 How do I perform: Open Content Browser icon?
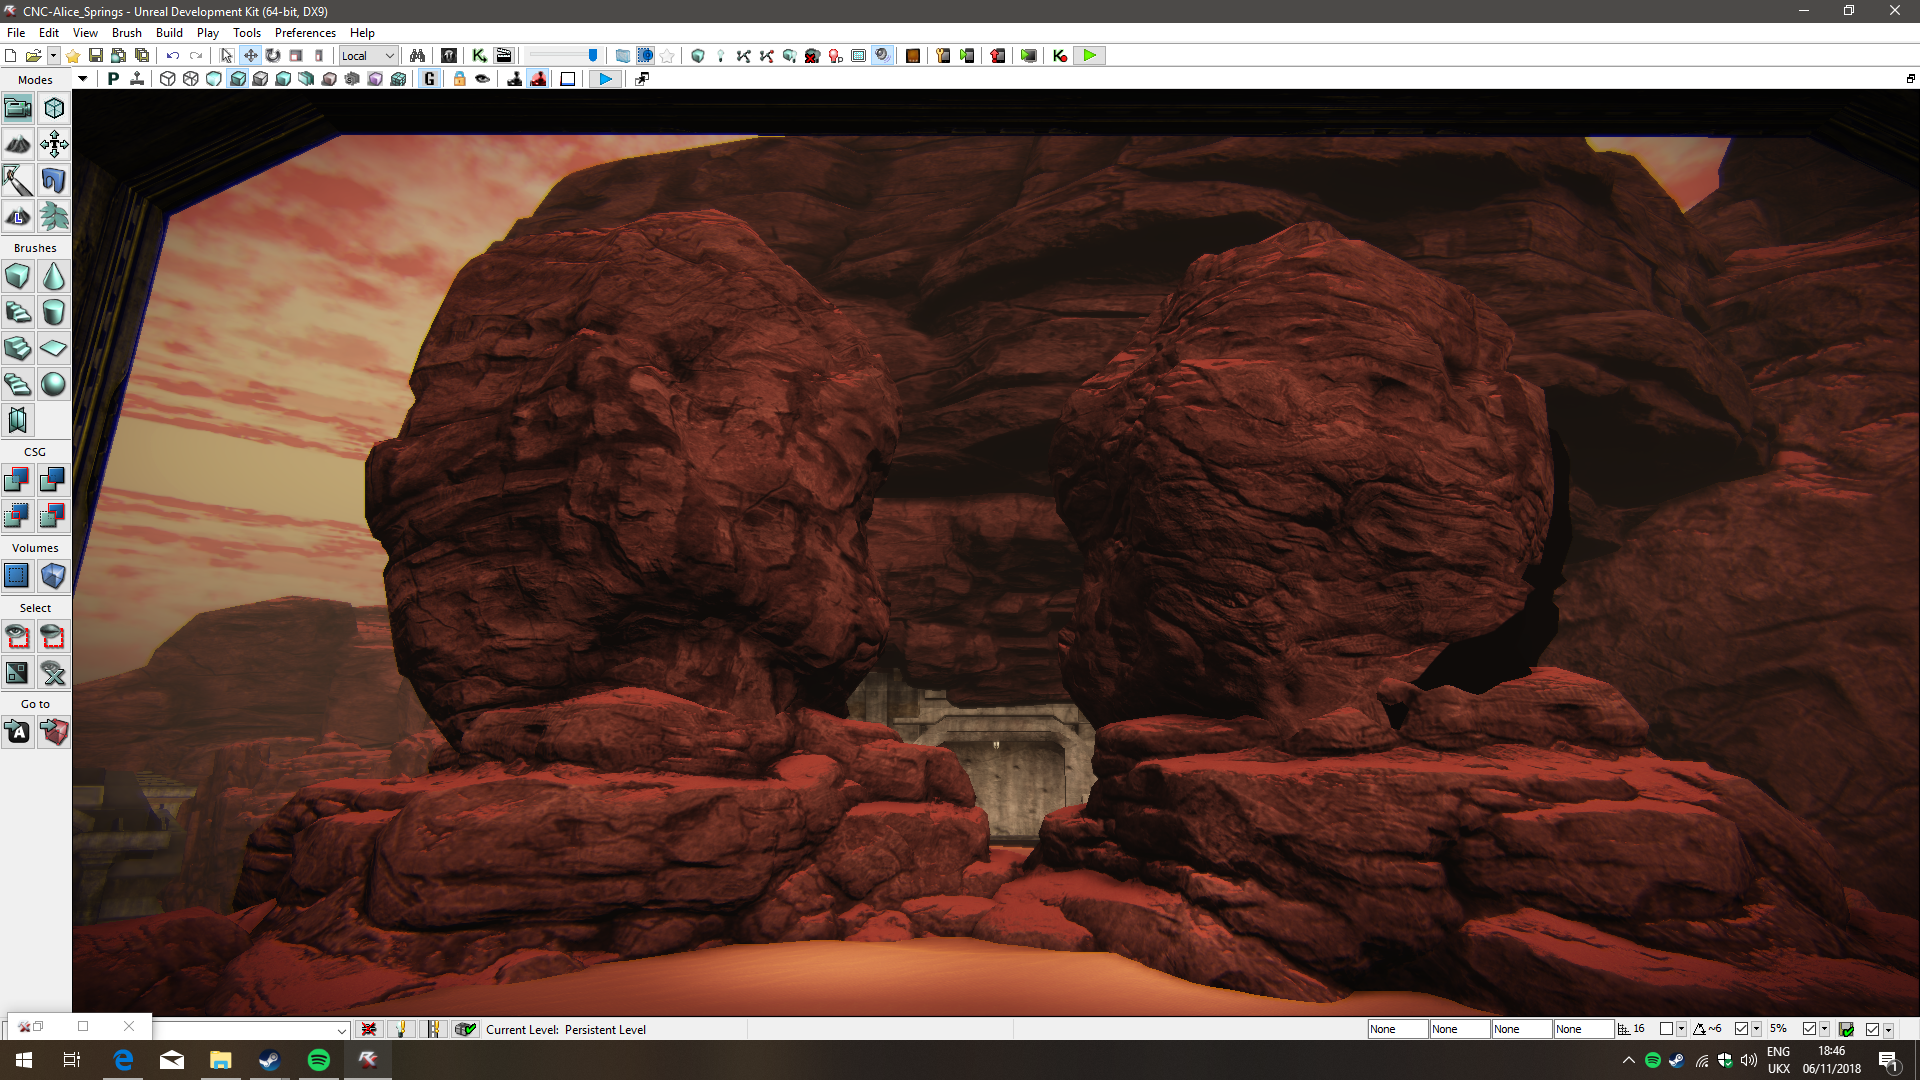coord(449,56)
